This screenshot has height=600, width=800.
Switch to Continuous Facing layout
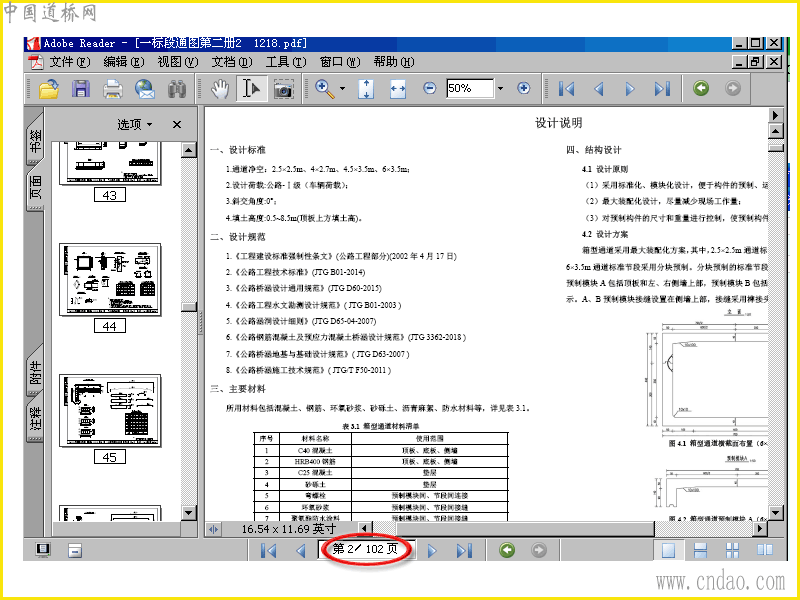pyautogui.click(x=732, y=550)
